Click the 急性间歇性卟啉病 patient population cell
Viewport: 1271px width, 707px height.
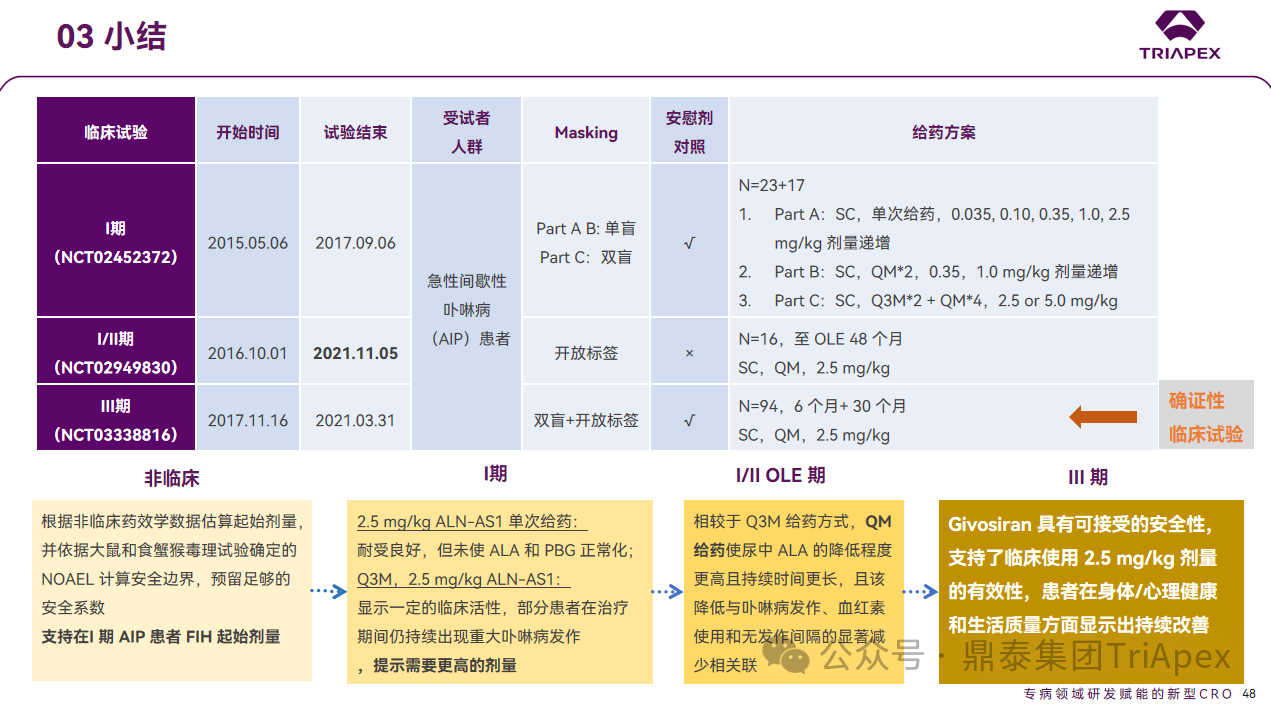pos(467,310)
